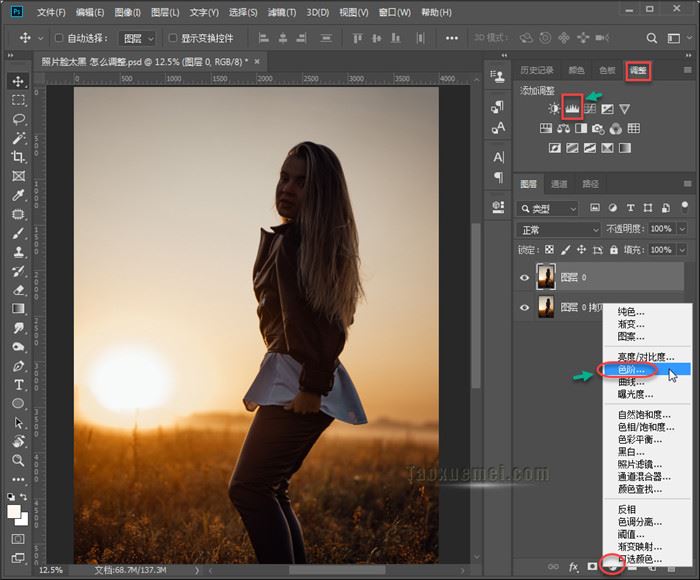Click the 图层 0 layer thumbnail
This screenshot has height=580, width=700.
click(x=546, y=277)
